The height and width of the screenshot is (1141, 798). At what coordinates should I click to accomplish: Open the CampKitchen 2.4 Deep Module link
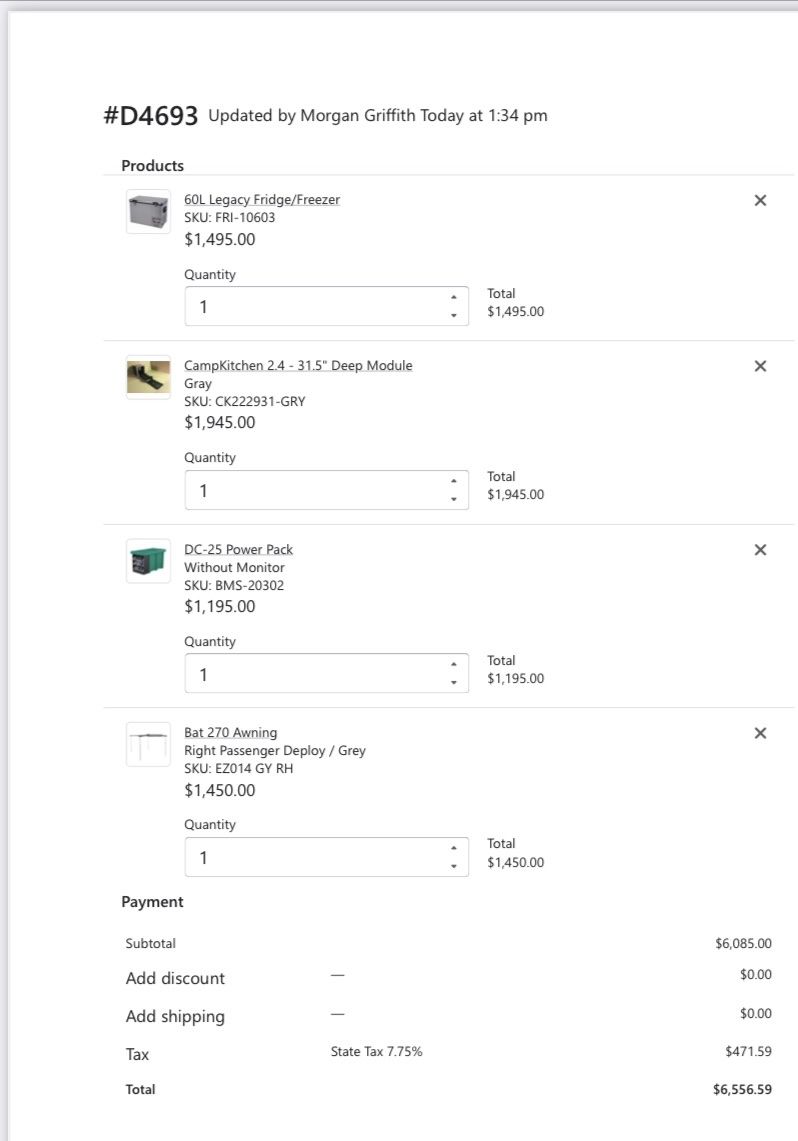click(298, 365)
